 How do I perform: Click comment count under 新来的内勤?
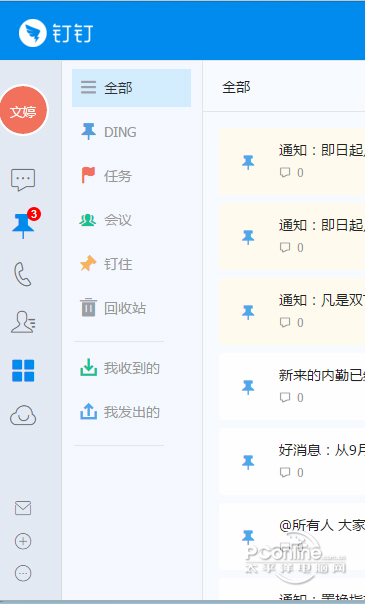point(292,398)
